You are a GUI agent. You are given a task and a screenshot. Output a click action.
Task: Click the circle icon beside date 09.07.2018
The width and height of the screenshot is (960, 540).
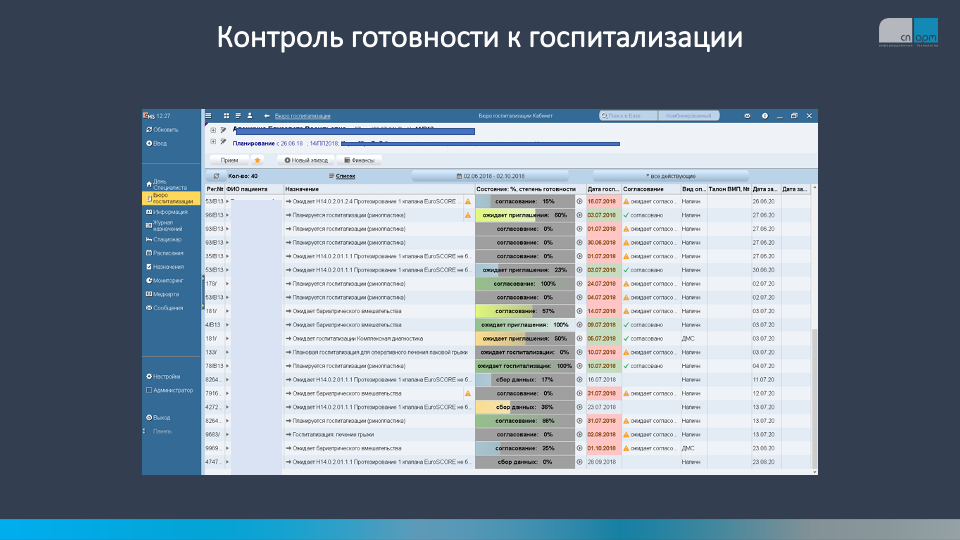coord(579,324)
